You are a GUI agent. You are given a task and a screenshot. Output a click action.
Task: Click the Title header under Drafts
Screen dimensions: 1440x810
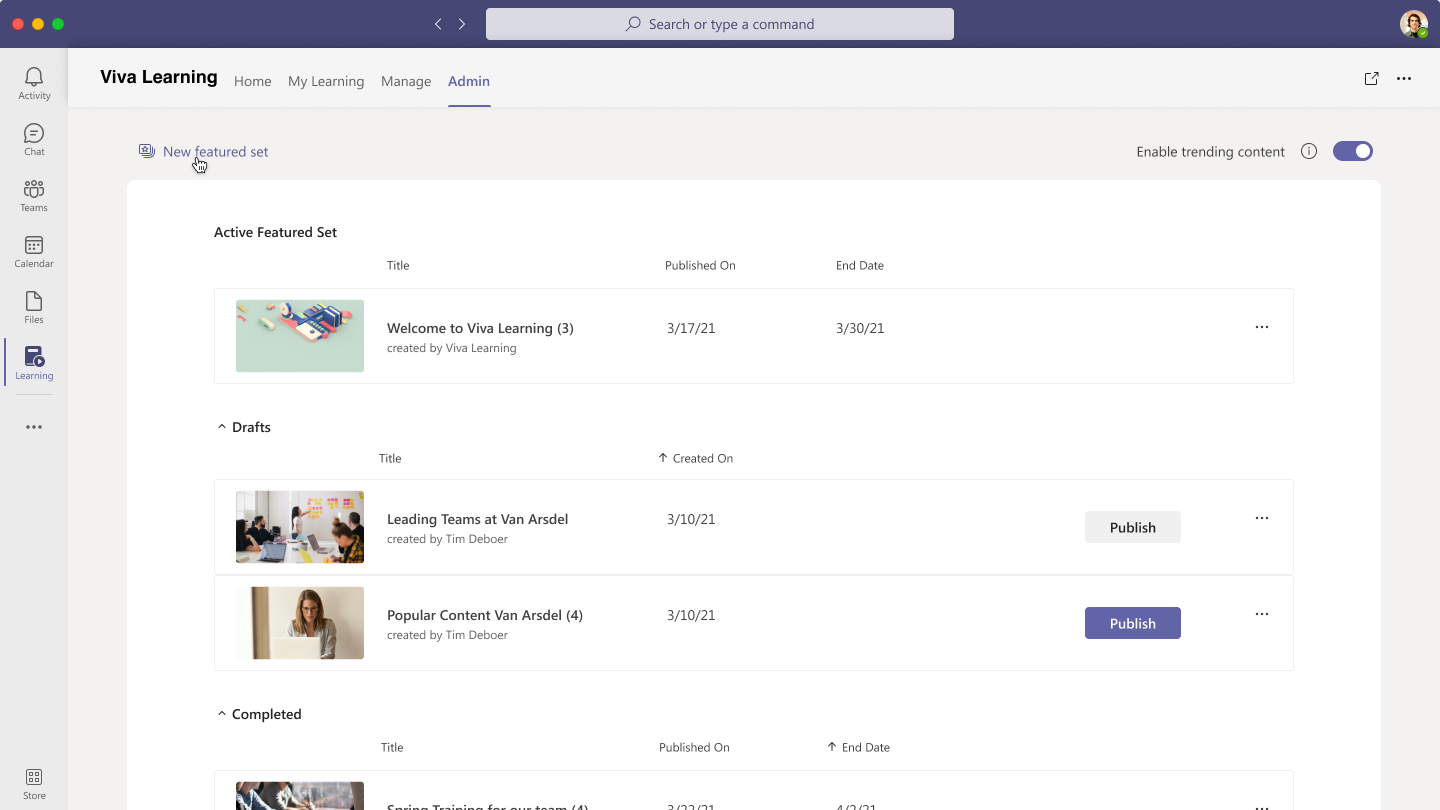pyautogui.click(x=390, y=458)
